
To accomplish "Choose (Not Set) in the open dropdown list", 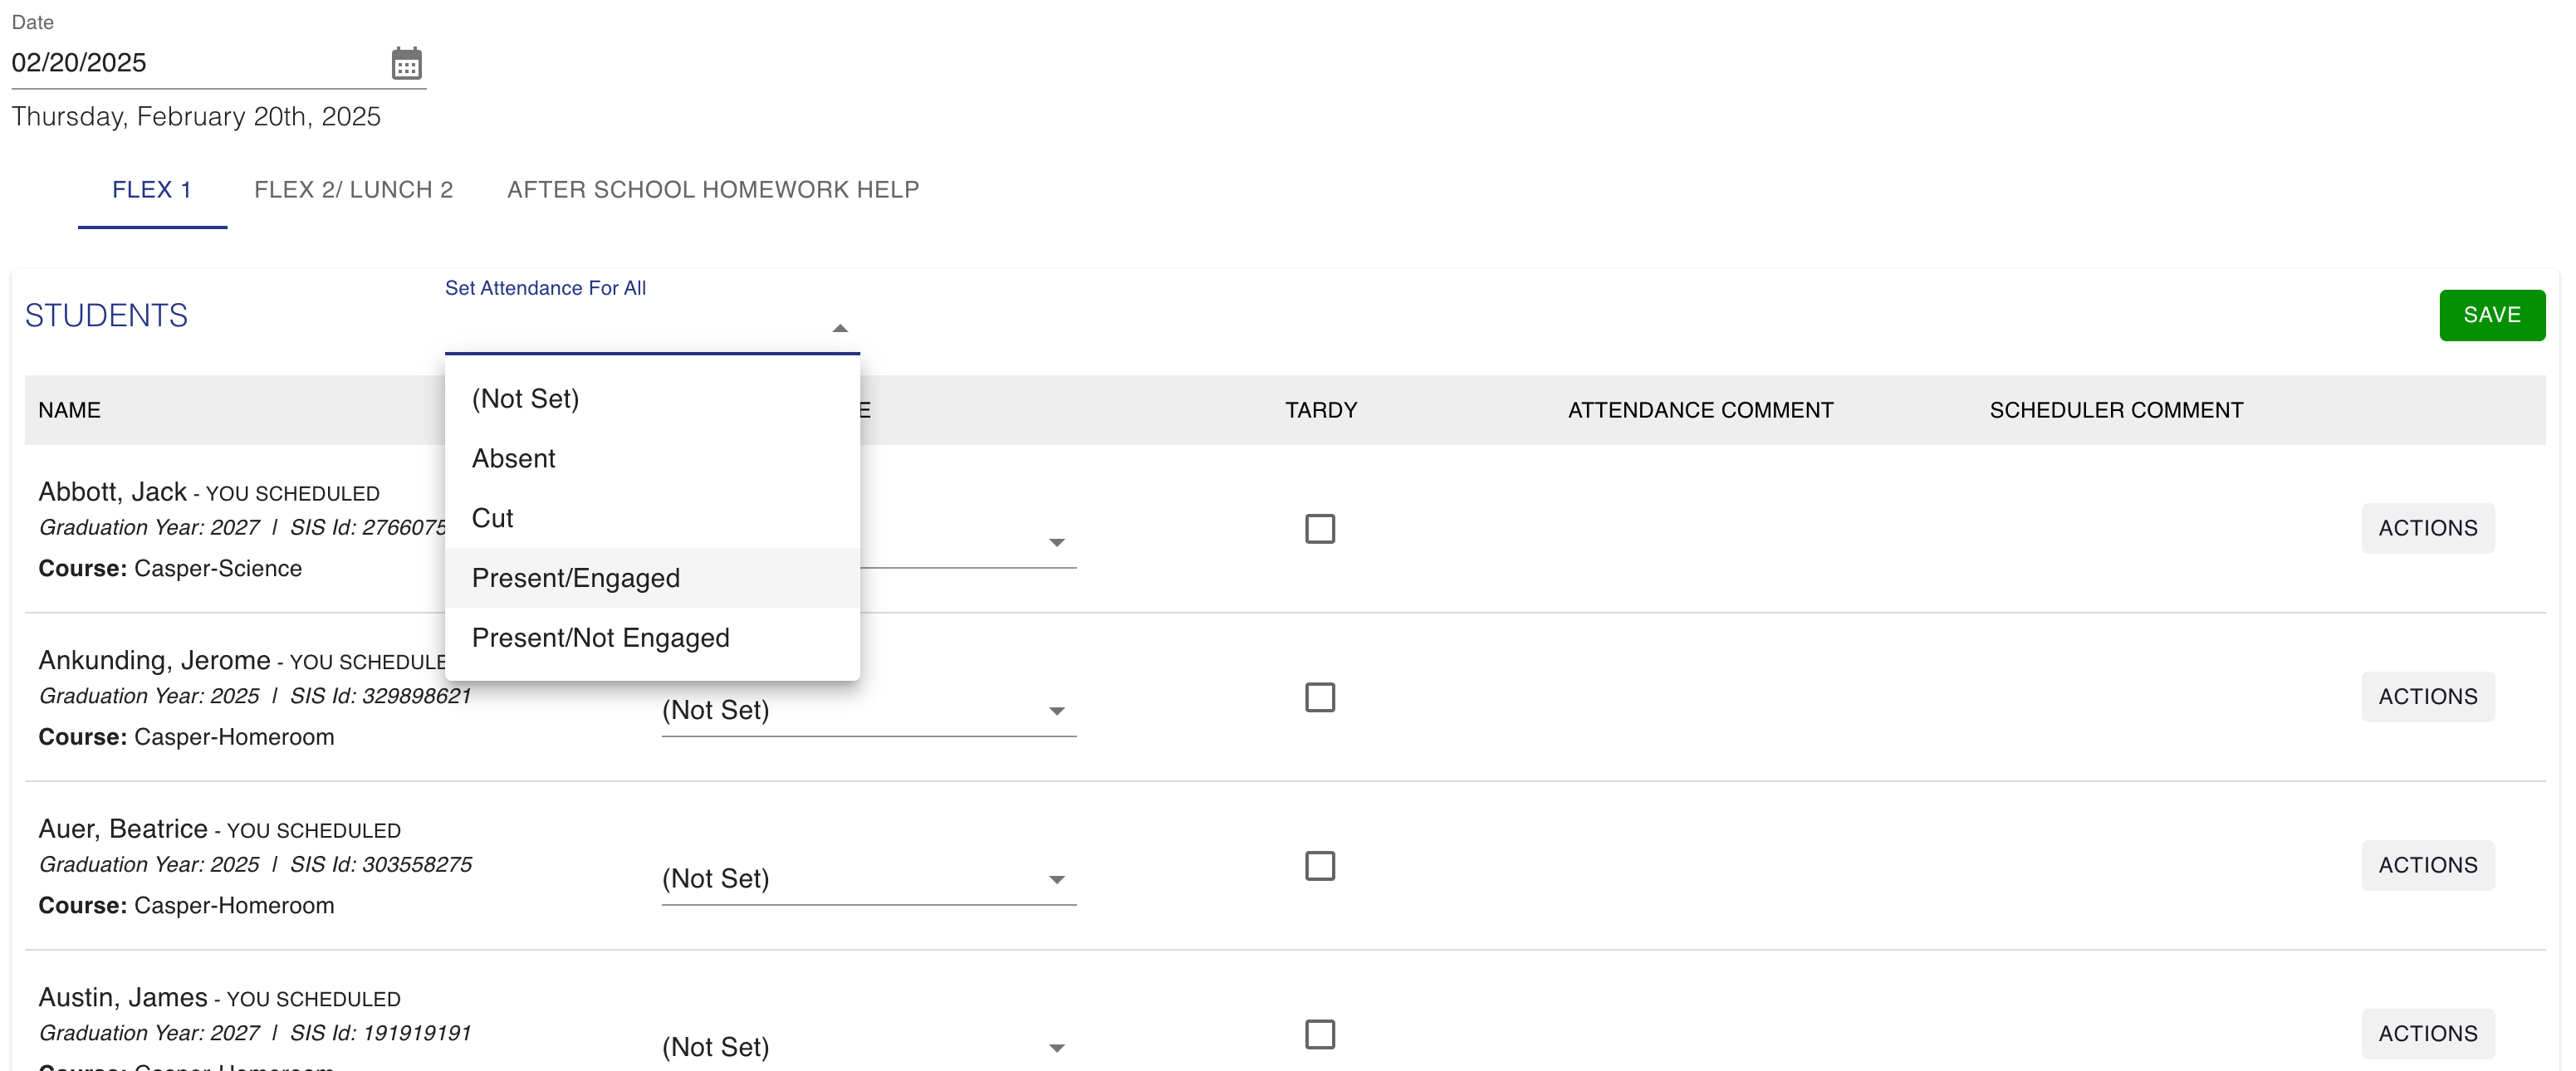I will click(525, 398).
